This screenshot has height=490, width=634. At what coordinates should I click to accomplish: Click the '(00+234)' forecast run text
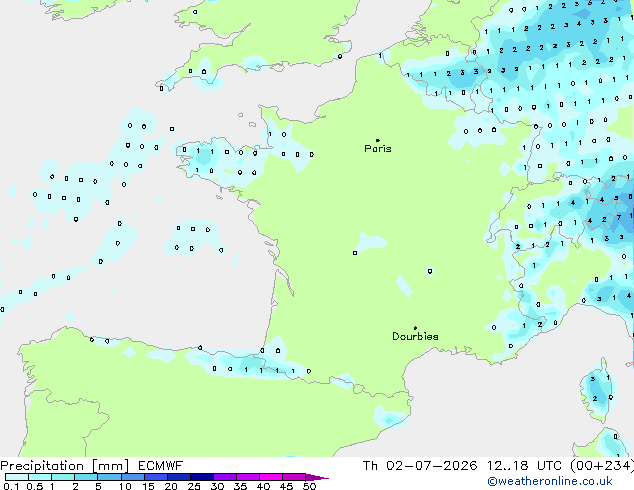click(x=602, y=466)
